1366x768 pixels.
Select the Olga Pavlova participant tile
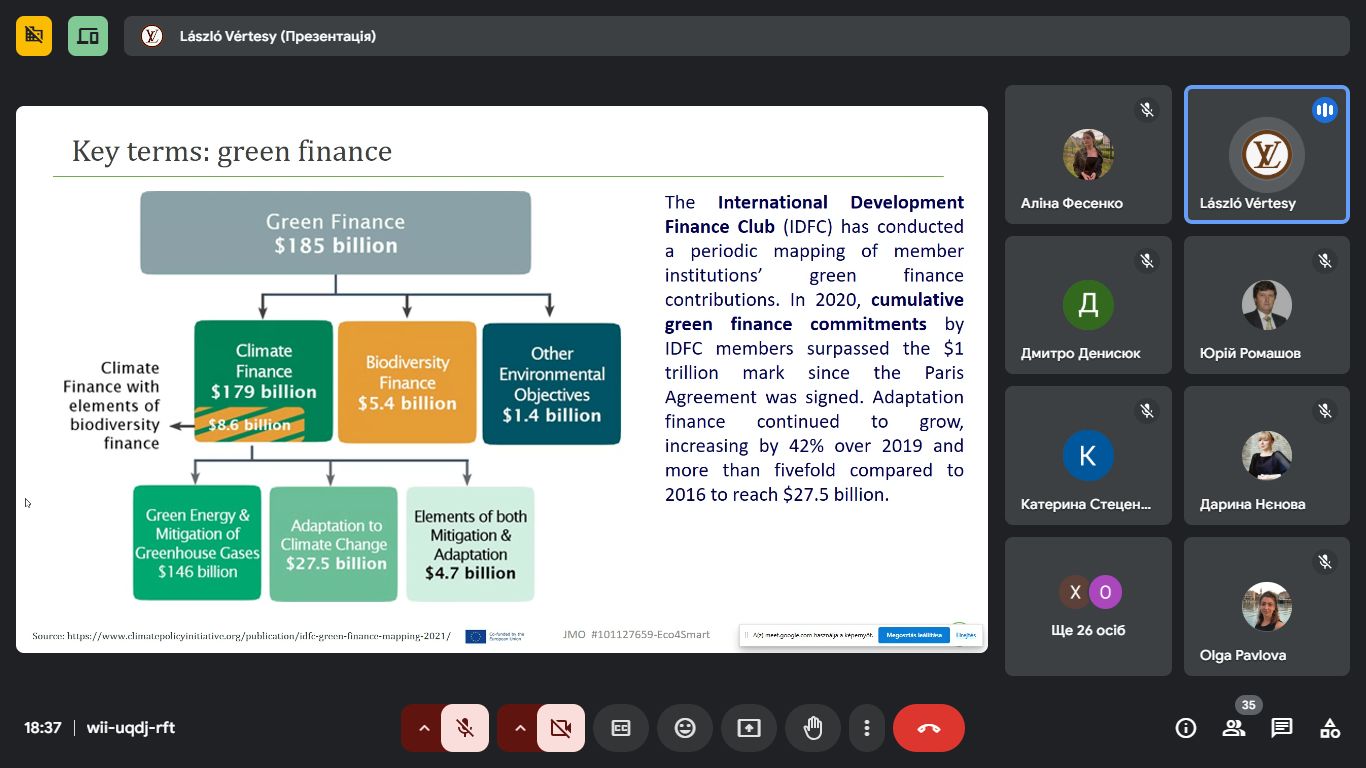[x=1266, y=607]
